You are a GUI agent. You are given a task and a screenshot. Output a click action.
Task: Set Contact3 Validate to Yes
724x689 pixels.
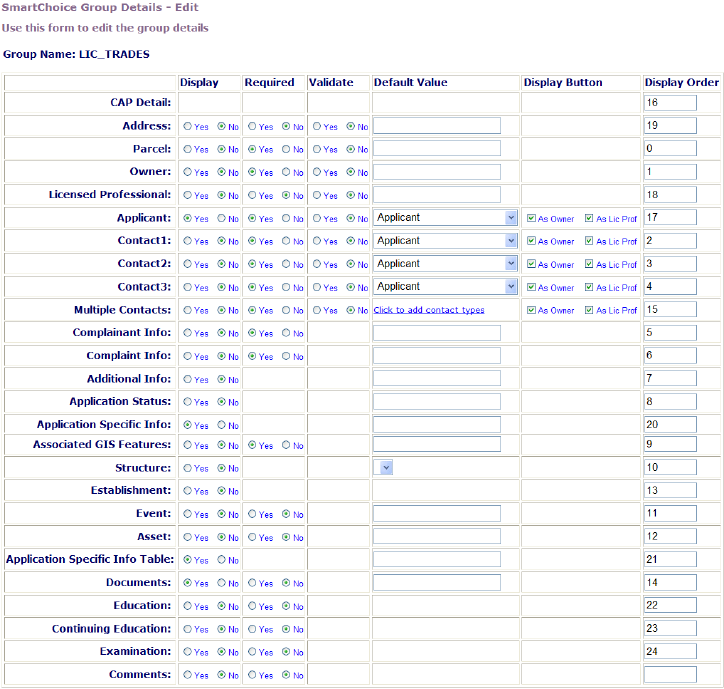[x=317, y=287]
